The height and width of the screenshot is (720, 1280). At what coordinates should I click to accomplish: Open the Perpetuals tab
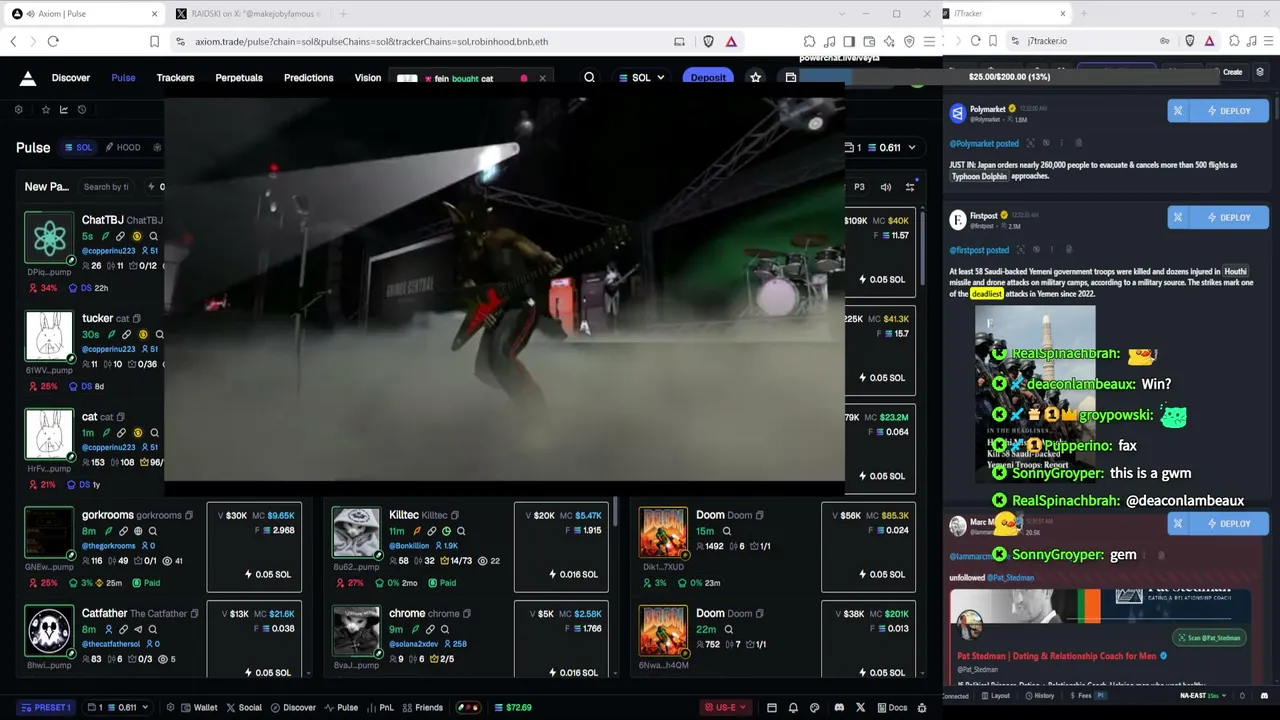click(239, 78)
